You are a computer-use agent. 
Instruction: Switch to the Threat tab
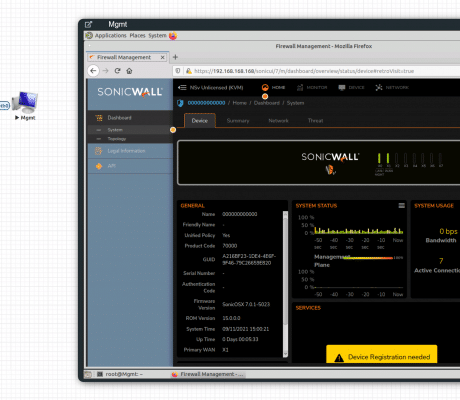[x=315, y=121]
